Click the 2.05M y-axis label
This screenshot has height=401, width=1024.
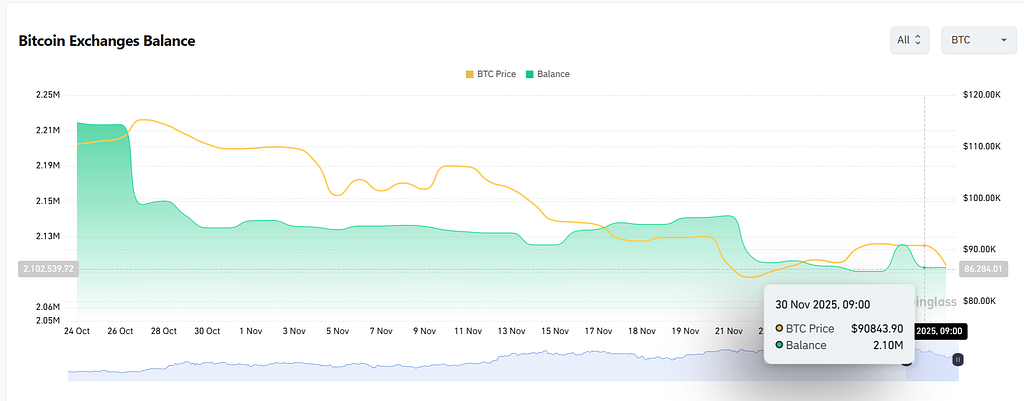tap(48, 320)
